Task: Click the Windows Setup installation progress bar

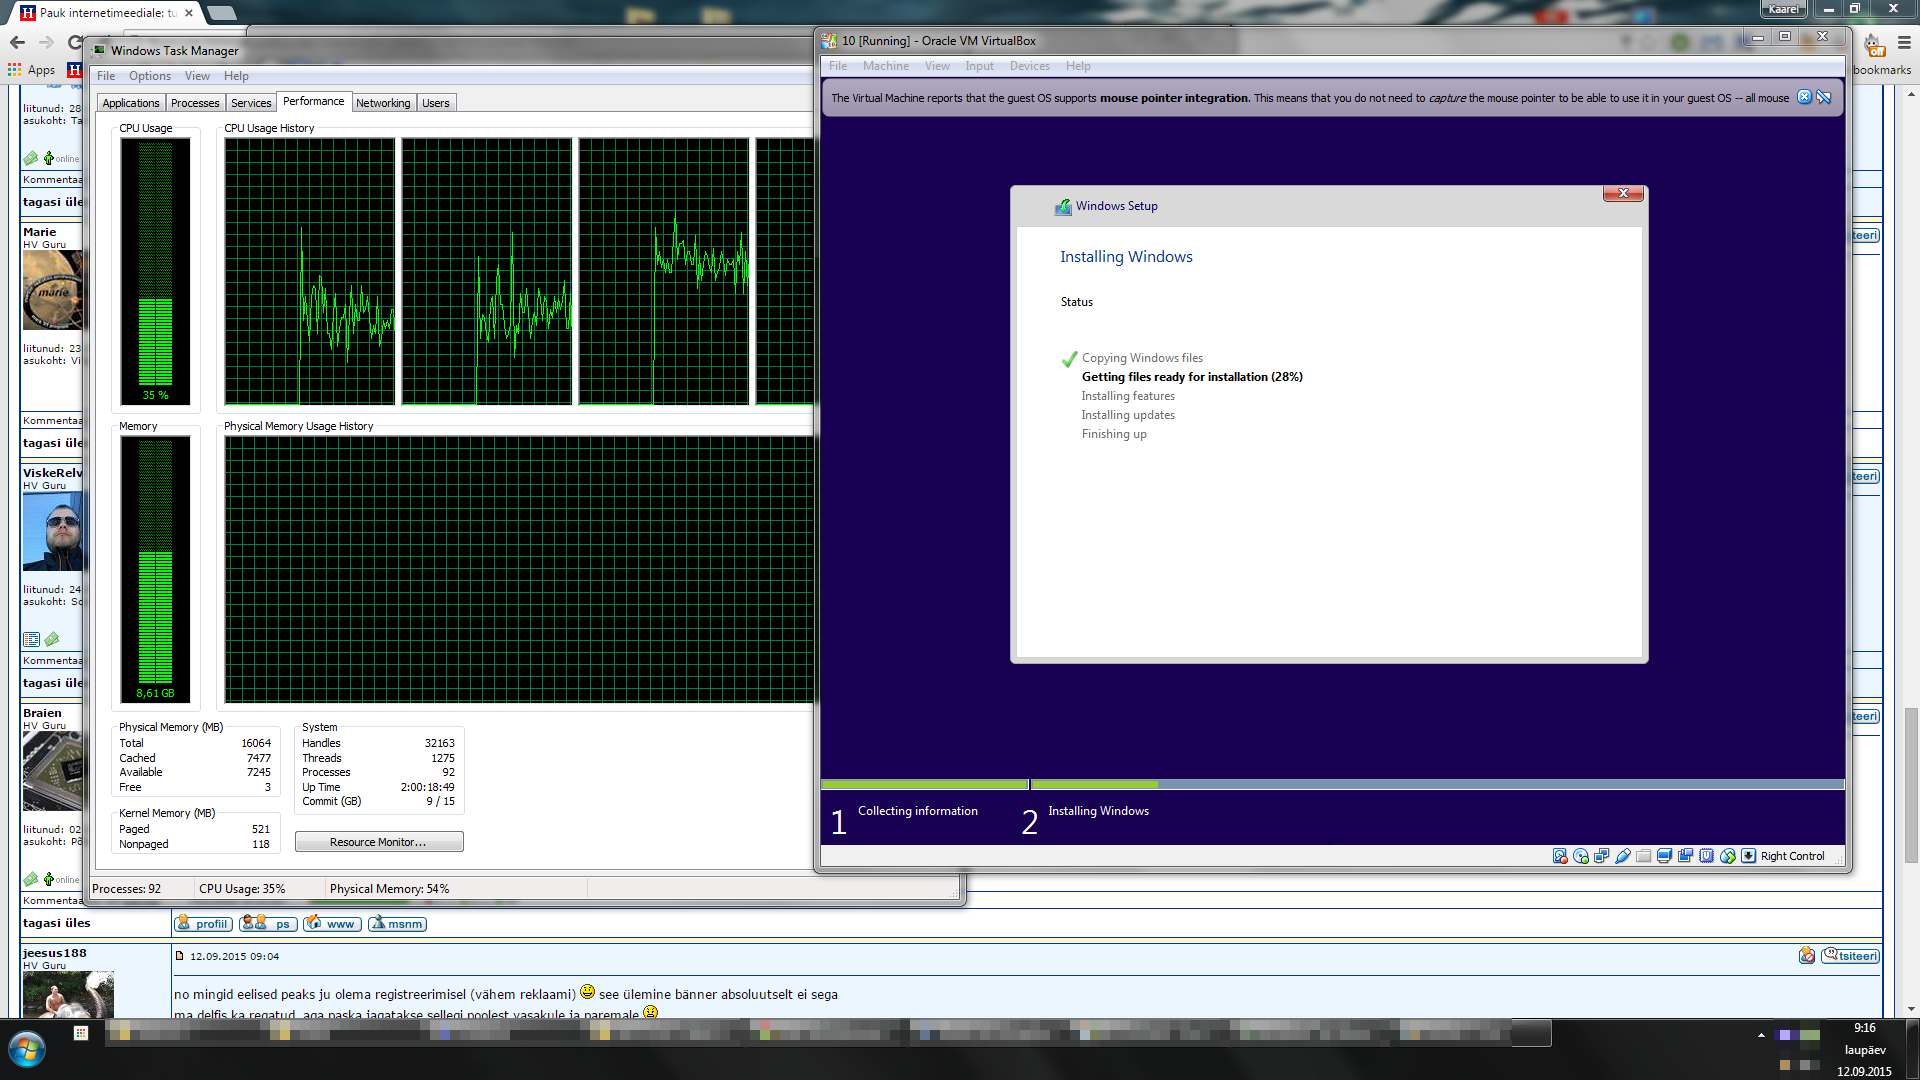Action: pos(1332,785)
